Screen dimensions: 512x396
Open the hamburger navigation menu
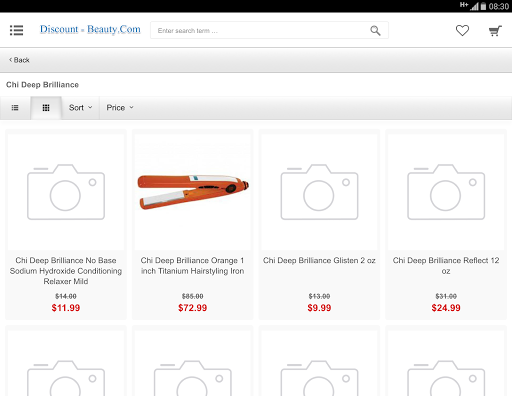click(x=16, y=30)
